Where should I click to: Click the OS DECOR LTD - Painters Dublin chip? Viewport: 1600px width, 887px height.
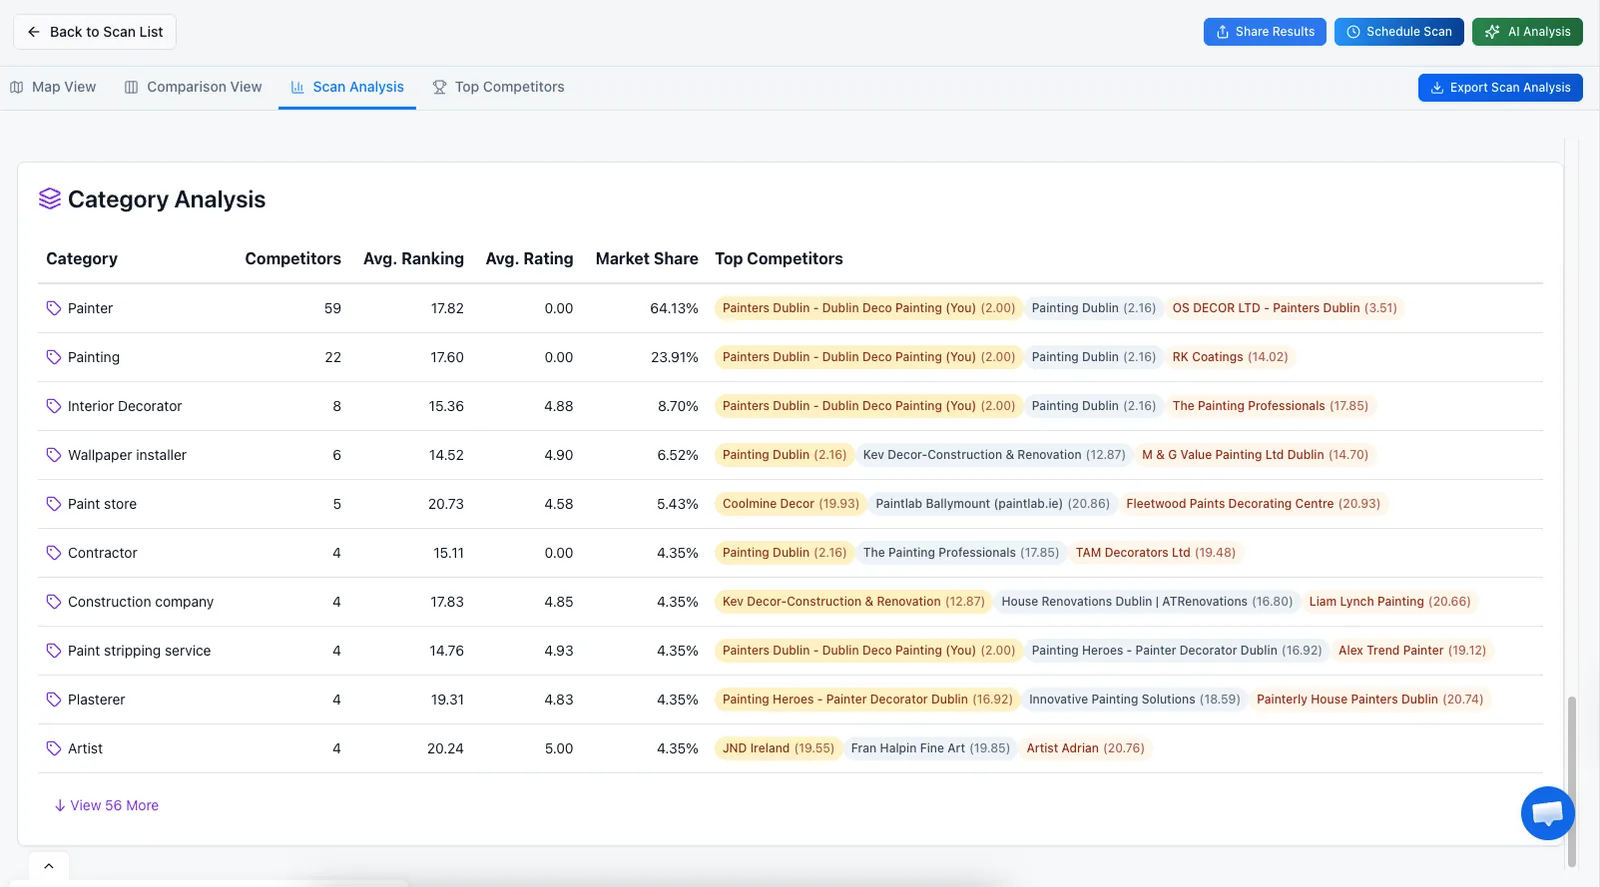point(1284,308)
